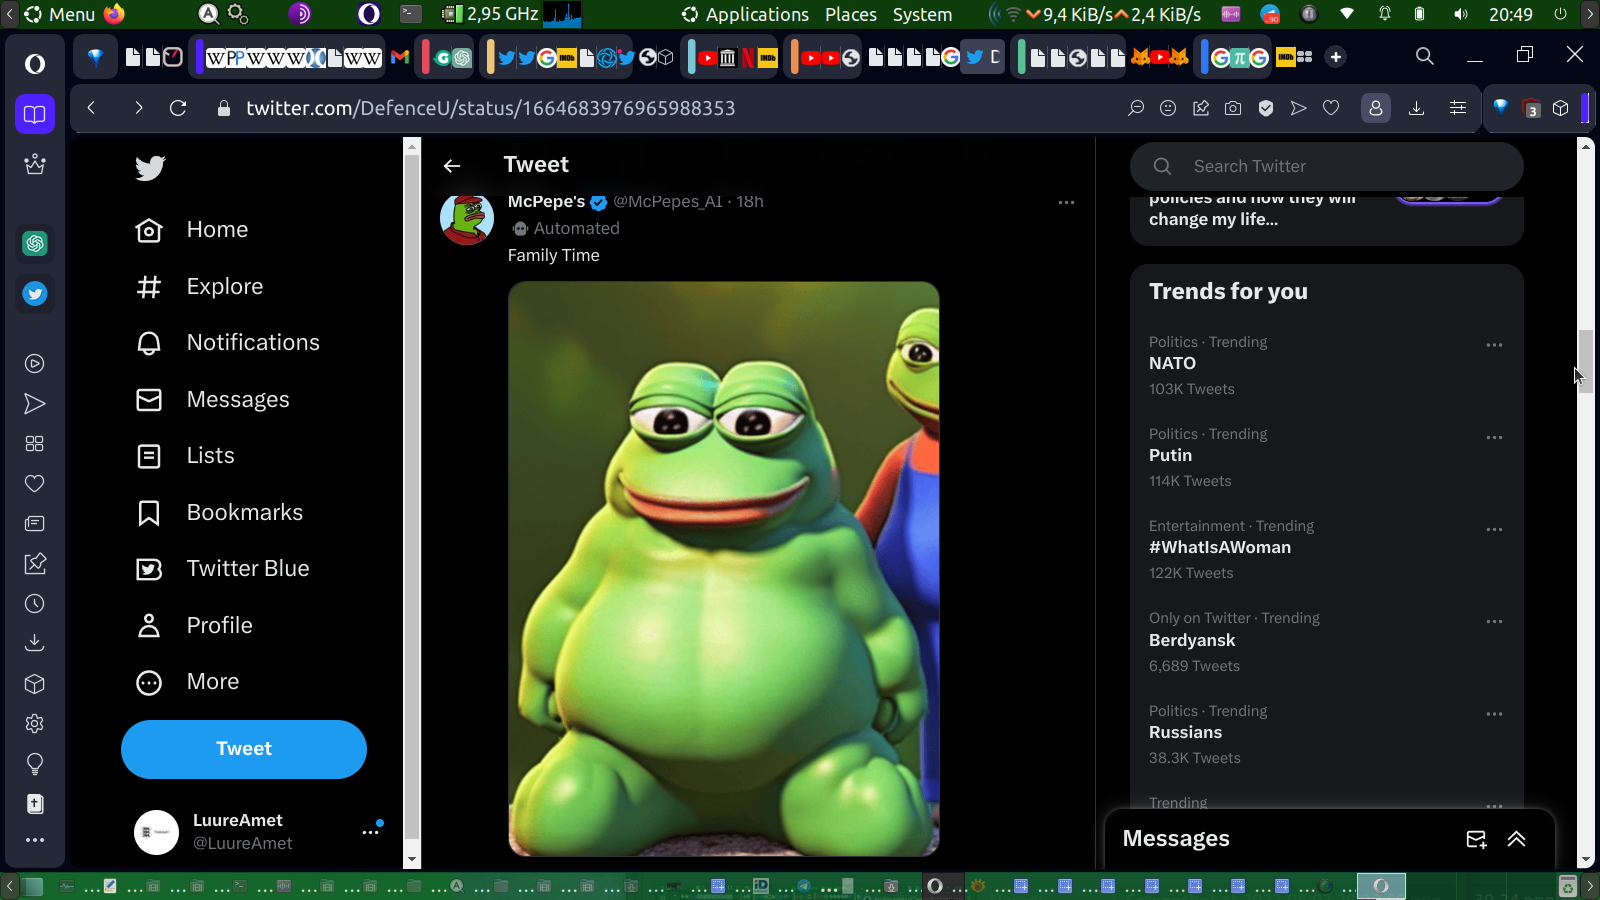The height and width of the screenshot is (900, 1600).
Task: Open the Applications menu in the top panel
Action: click(745, 14)
